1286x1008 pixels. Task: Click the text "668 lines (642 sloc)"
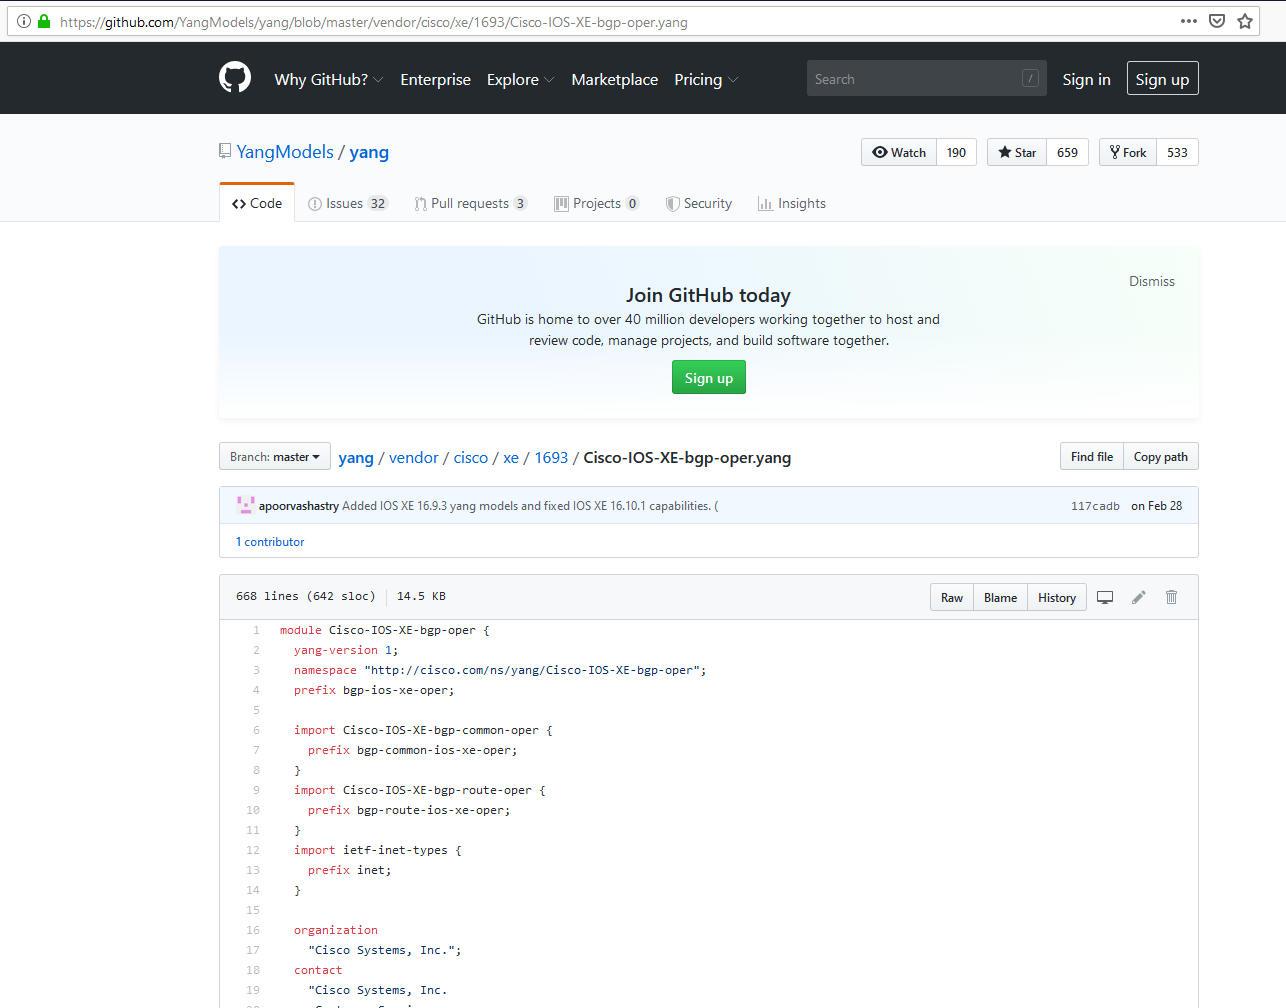306,596
